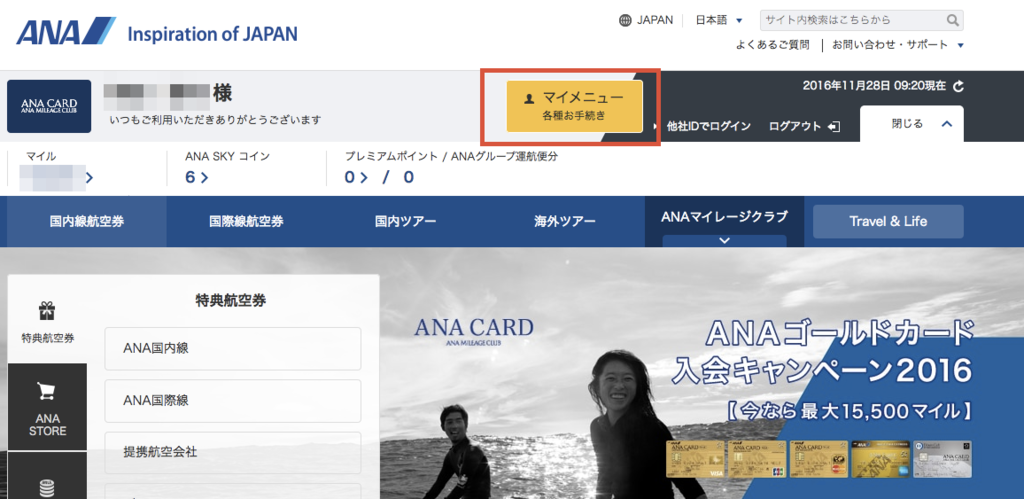1024x499 pixels.
Task: Open よくあるご質問
Action: pyautogui.click(x=773, y=45)
